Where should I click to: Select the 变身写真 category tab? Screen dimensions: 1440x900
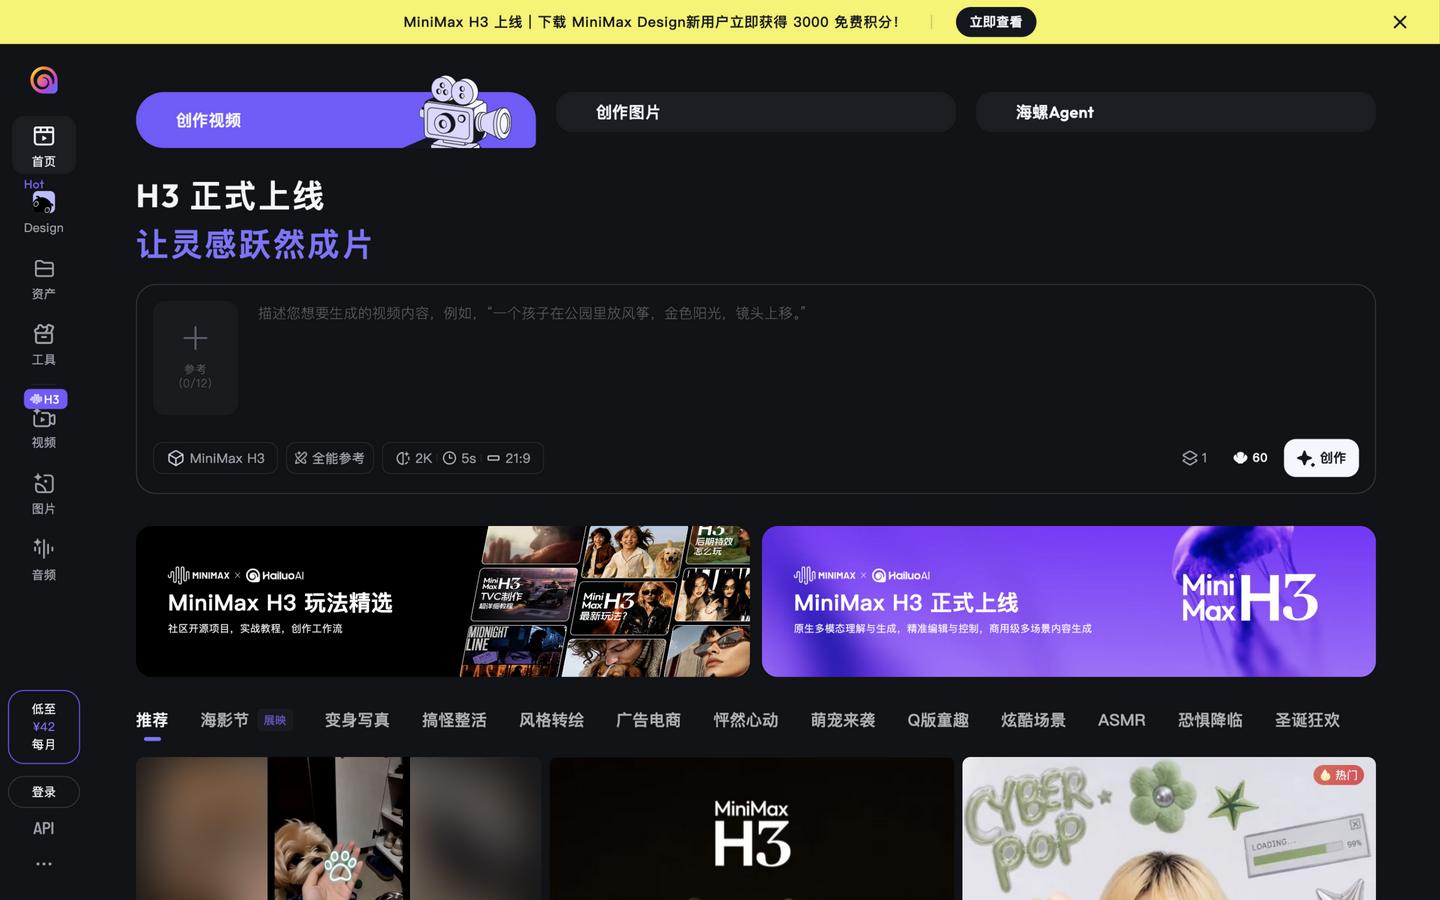tap(357, 720)
